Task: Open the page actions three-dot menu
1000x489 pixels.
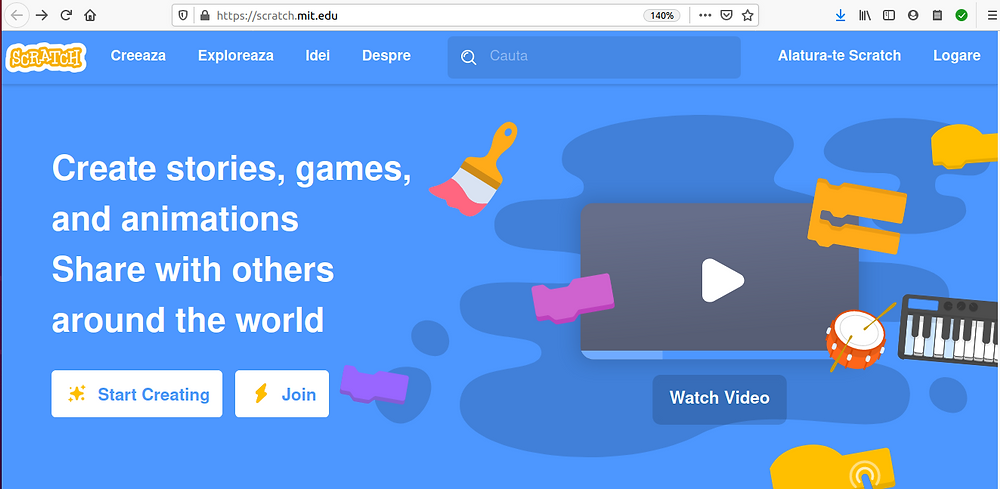Action: [x=705, y=15]
